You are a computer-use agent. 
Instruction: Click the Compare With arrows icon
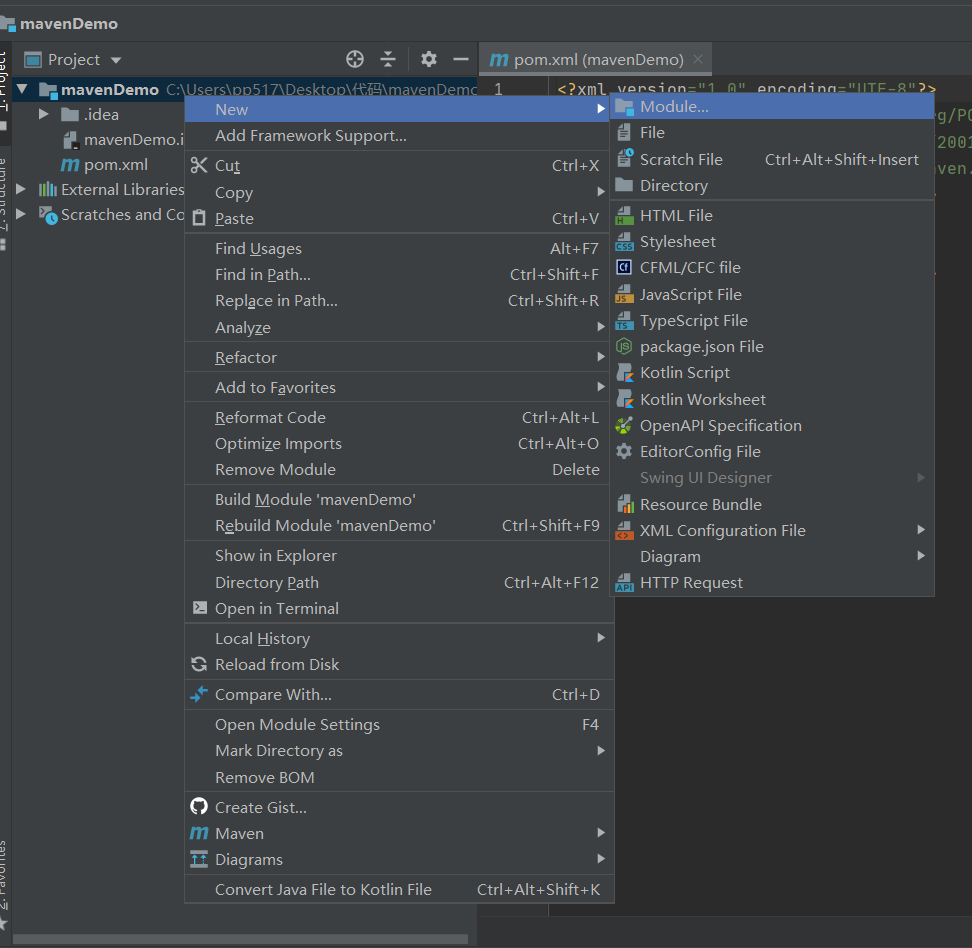pyautogui.click(x=199, y=694)
